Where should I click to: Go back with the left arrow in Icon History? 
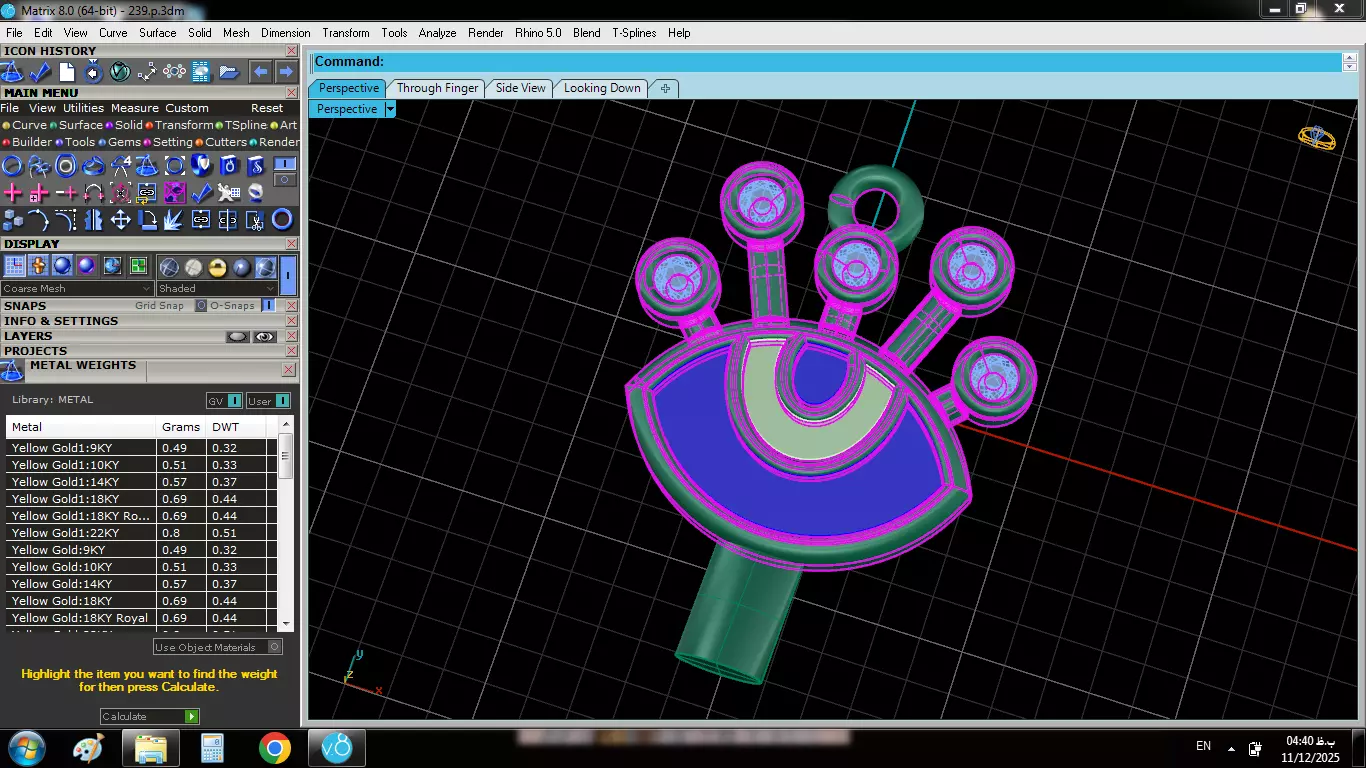tap(261, 72)
